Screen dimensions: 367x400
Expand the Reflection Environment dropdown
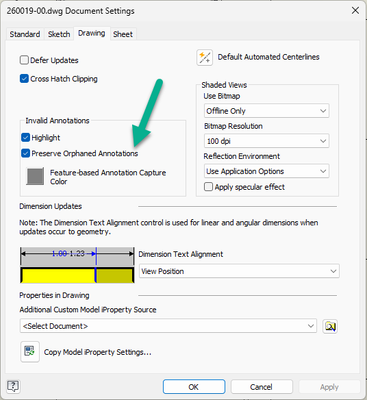[267, 171]
